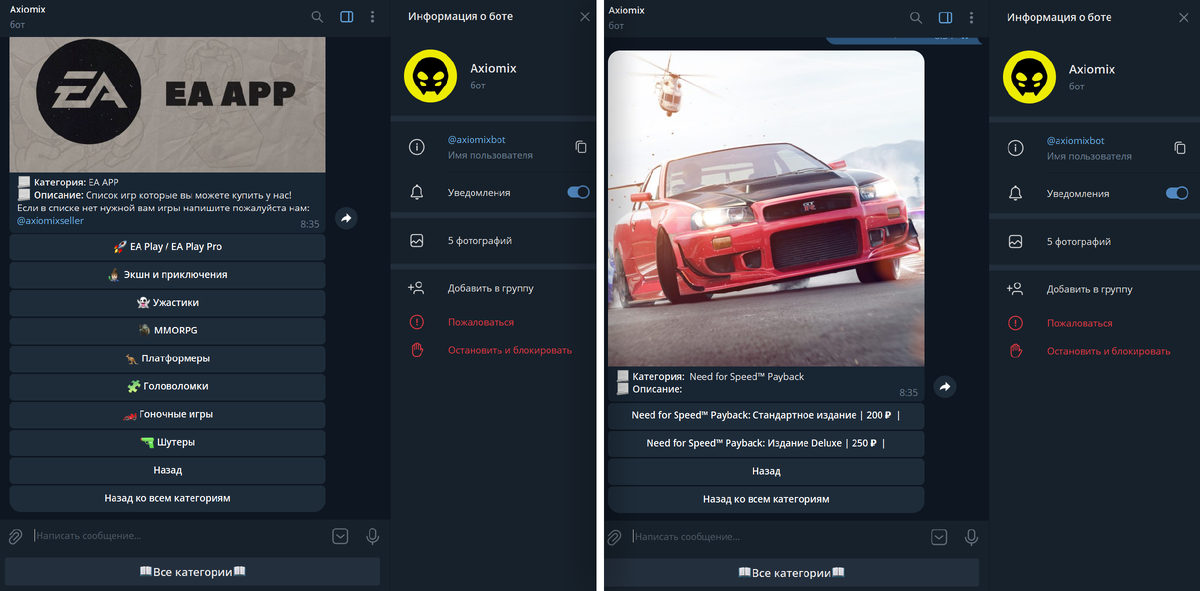Close the right bot info panel
Image resolution: width=1200 pixels, height=591 pixels.
click(1184, 18)
